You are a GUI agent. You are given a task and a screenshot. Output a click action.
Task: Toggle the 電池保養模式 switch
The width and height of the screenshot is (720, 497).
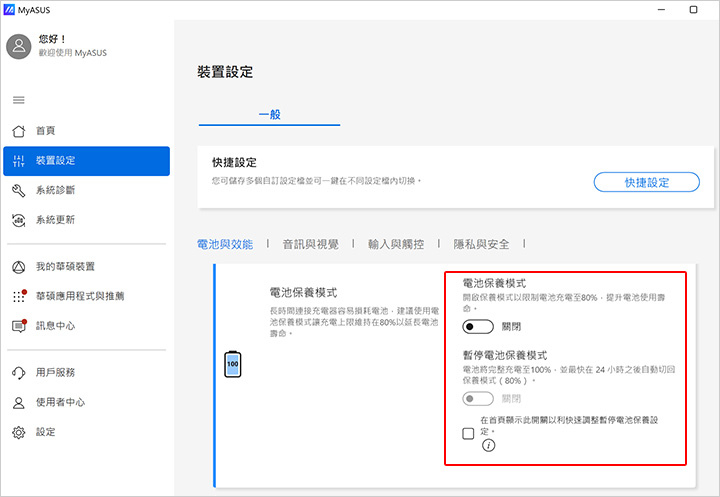(x=478, y=327)
